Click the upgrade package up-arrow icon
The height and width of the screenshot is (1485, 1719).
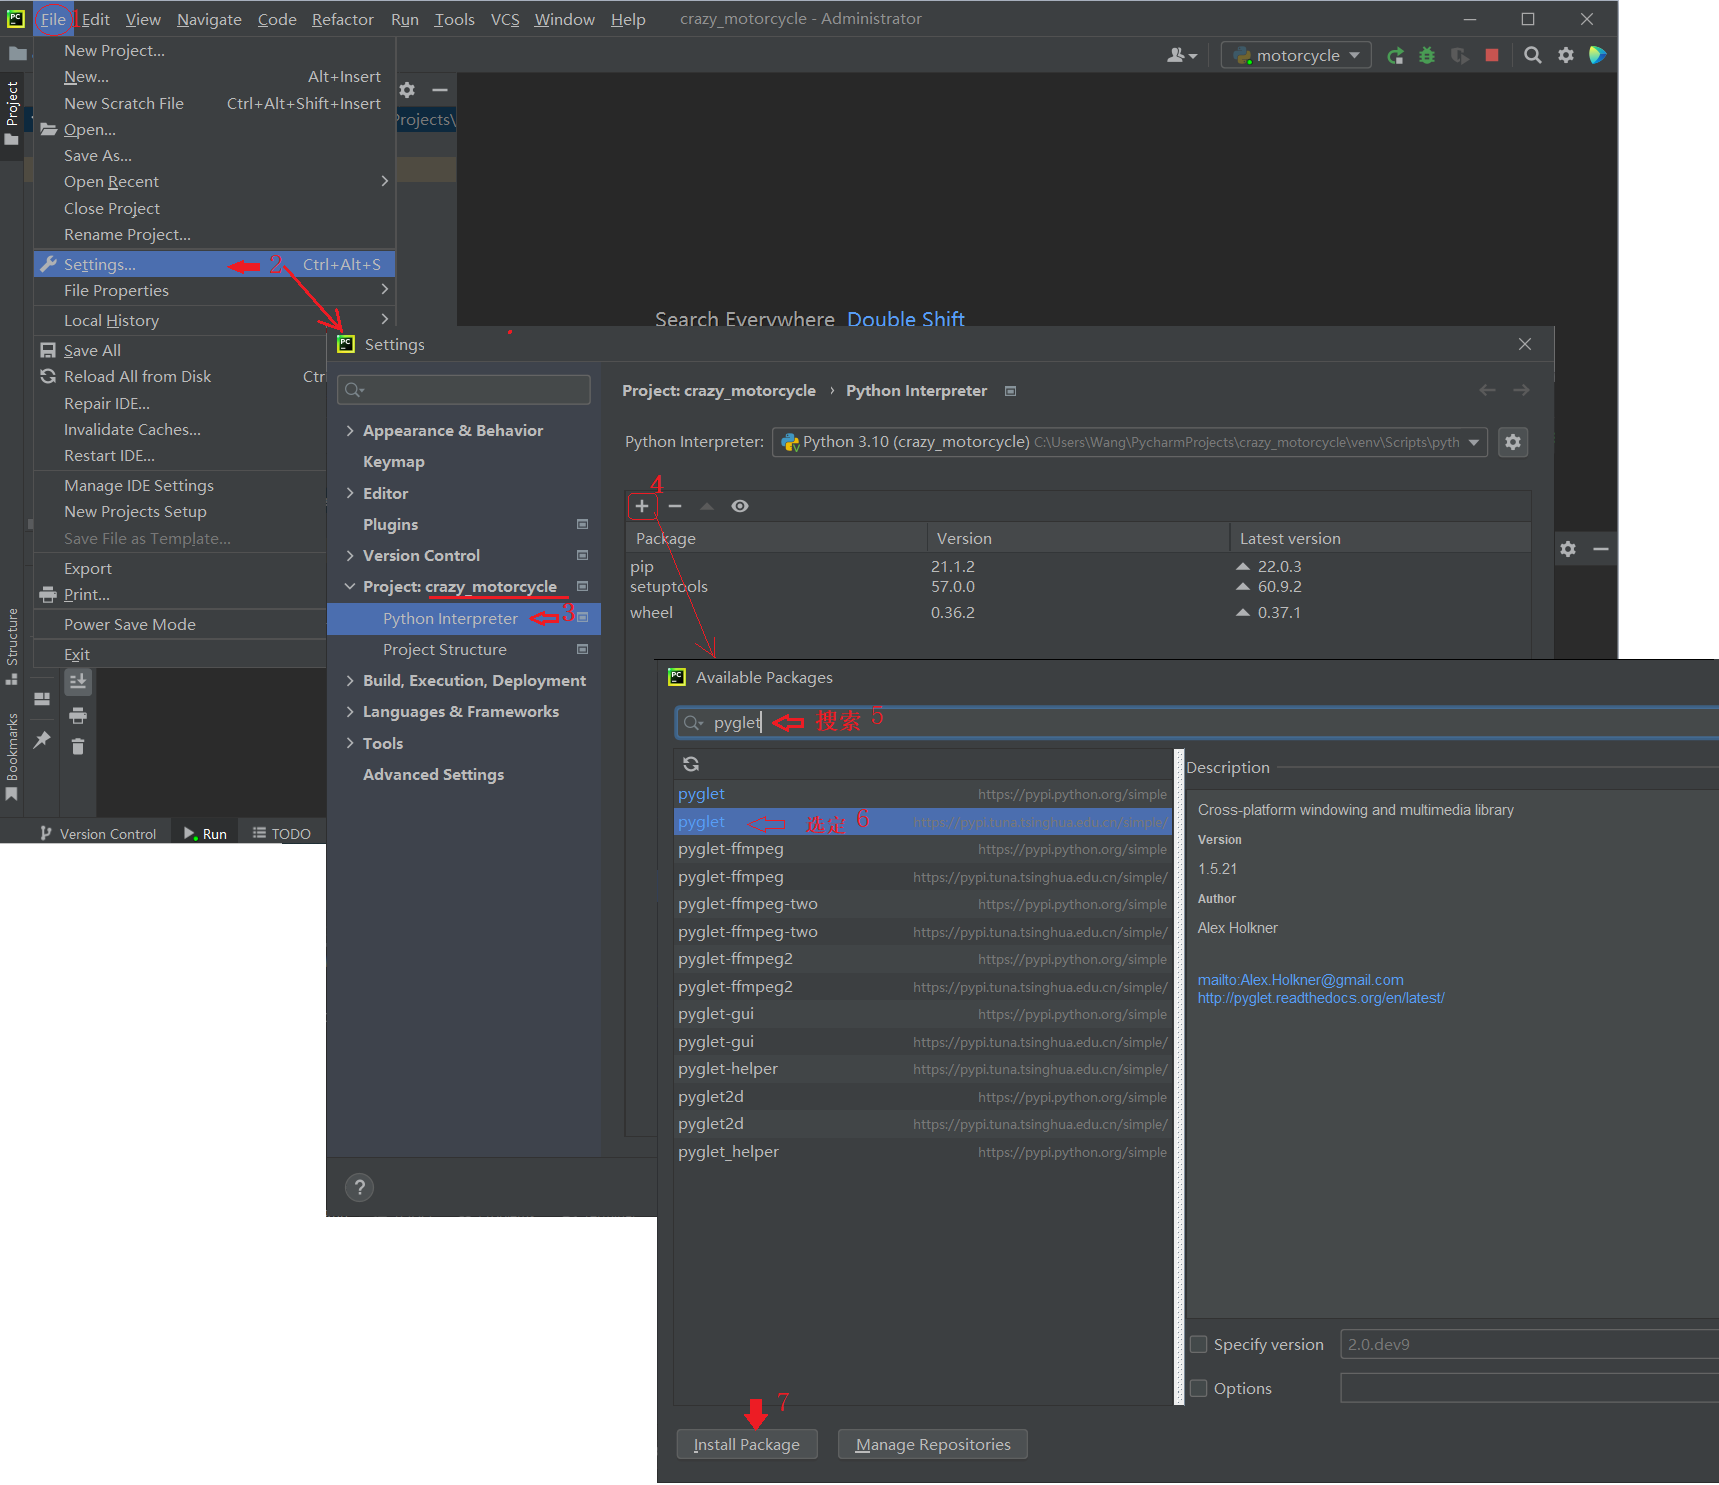click(707, 506)
